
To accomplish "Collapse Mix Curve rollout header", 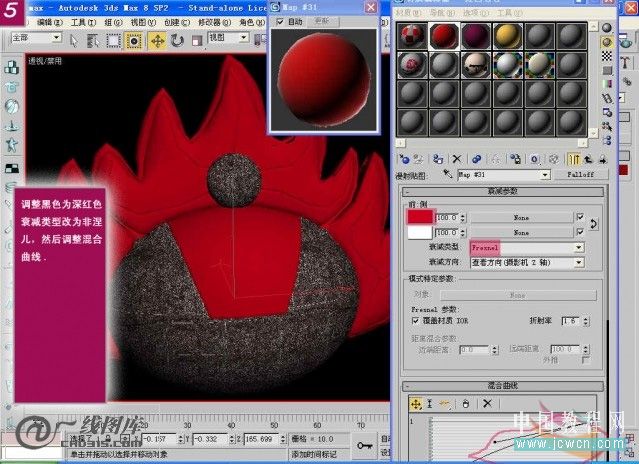I will pos(502,386).
